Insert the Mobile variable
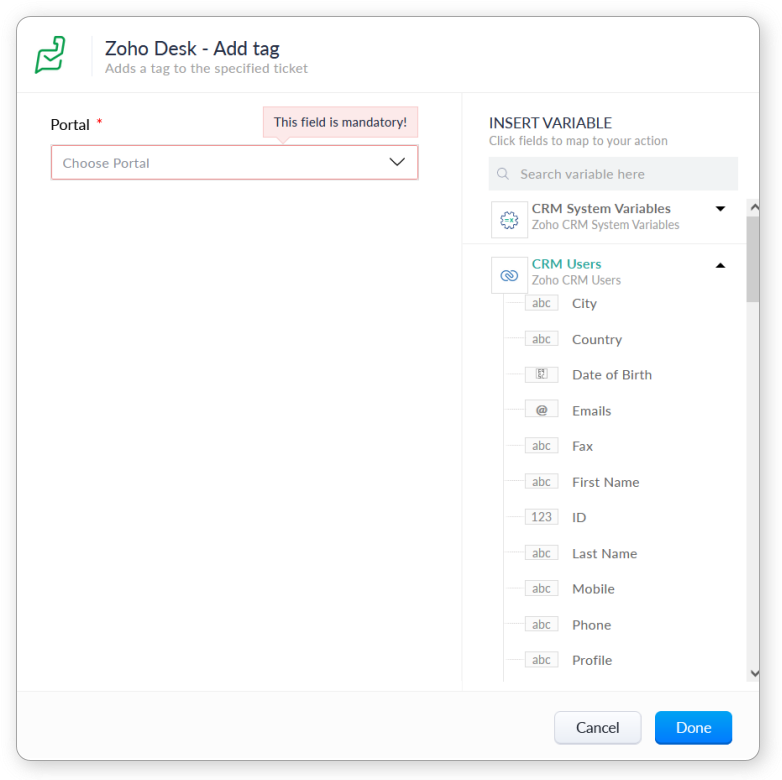The height and width of the screenshot is (780, 782). coord(593,588)
